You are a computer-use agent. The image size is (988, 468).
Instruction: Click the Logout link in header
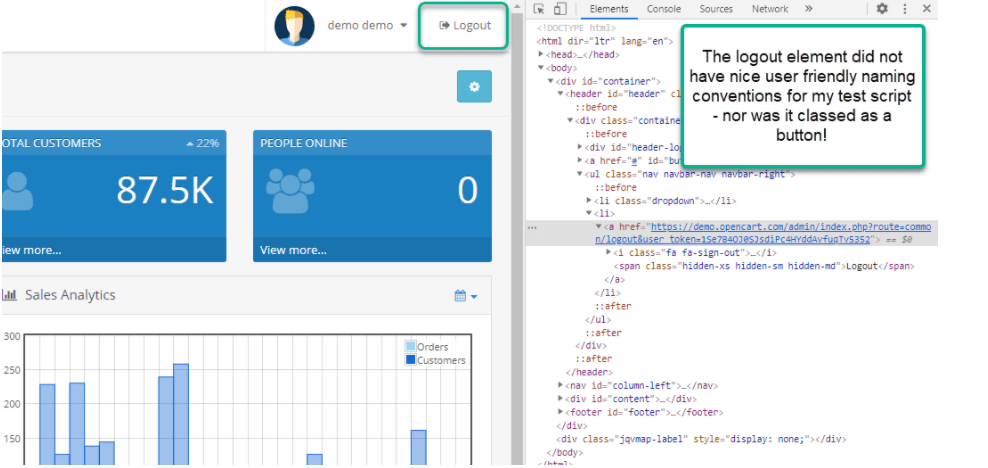(x=464, y=25)
